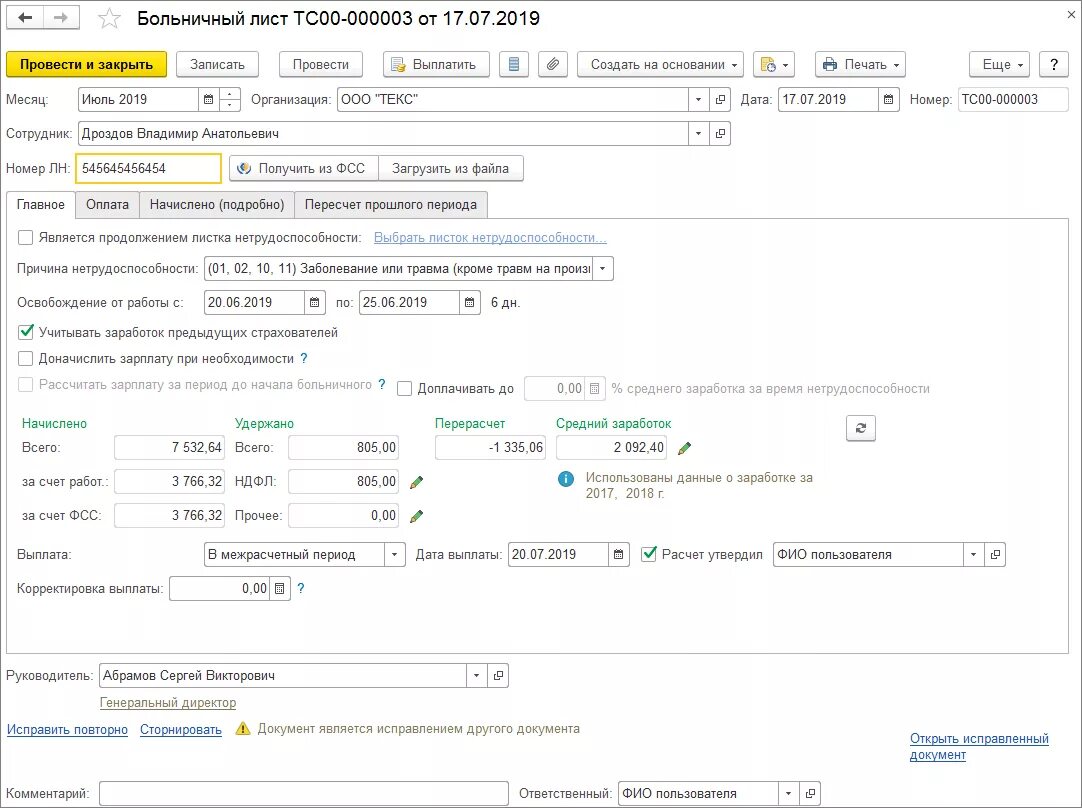The image size is (1082, 808).
Task: Open calendar for Дата field
Action: click(889, 99)
